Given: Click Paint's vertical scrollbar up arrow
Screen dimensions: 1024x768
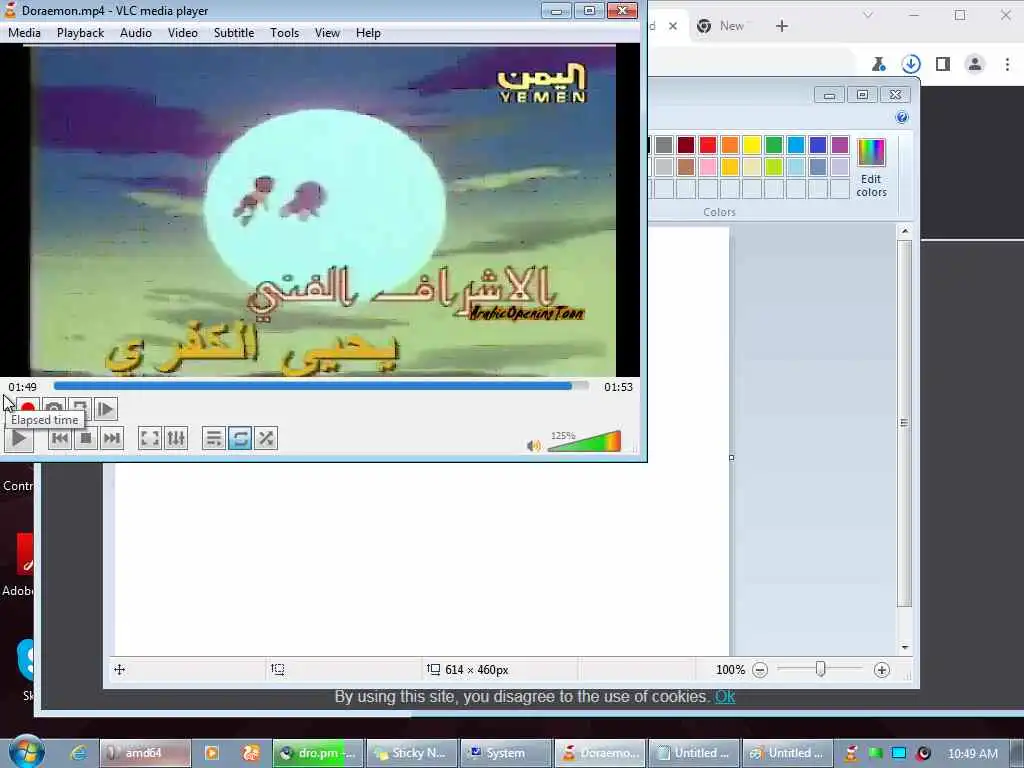Looking at the screenshot, I should 904,231.
